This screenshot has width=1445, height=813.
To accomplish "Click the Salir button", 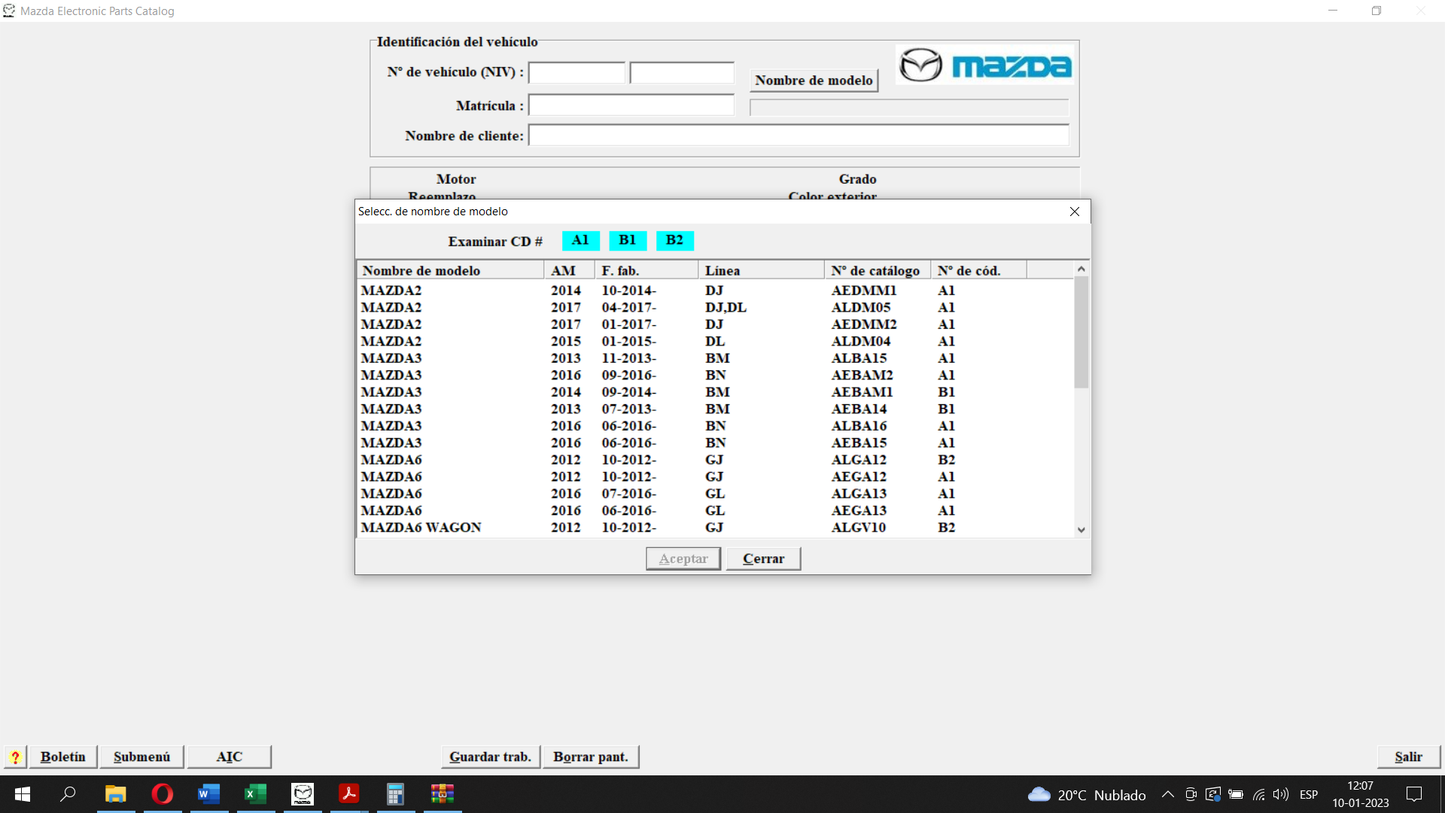I will click(x=1409, y=757).
